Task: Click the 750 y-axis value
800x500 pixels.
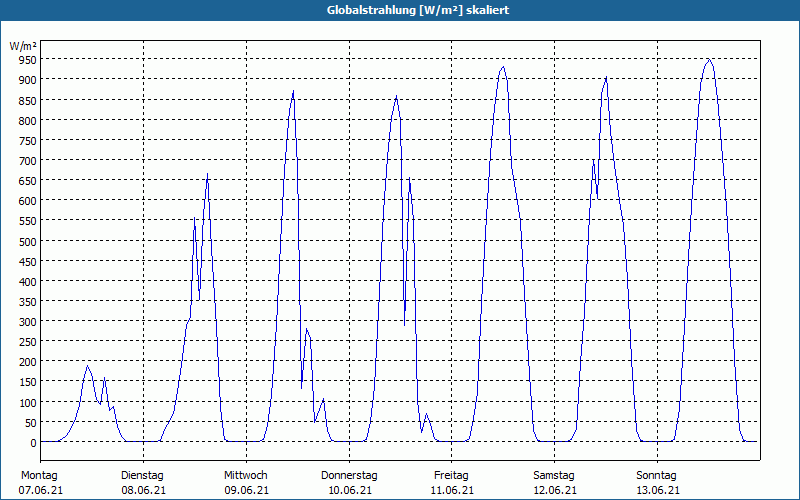Action: (27, 141)
